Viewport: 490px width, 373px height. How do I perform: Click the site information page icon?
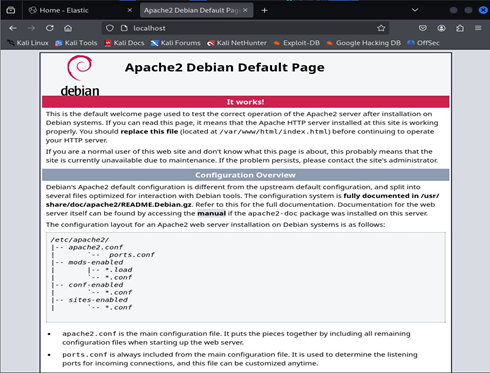[124, 28]
